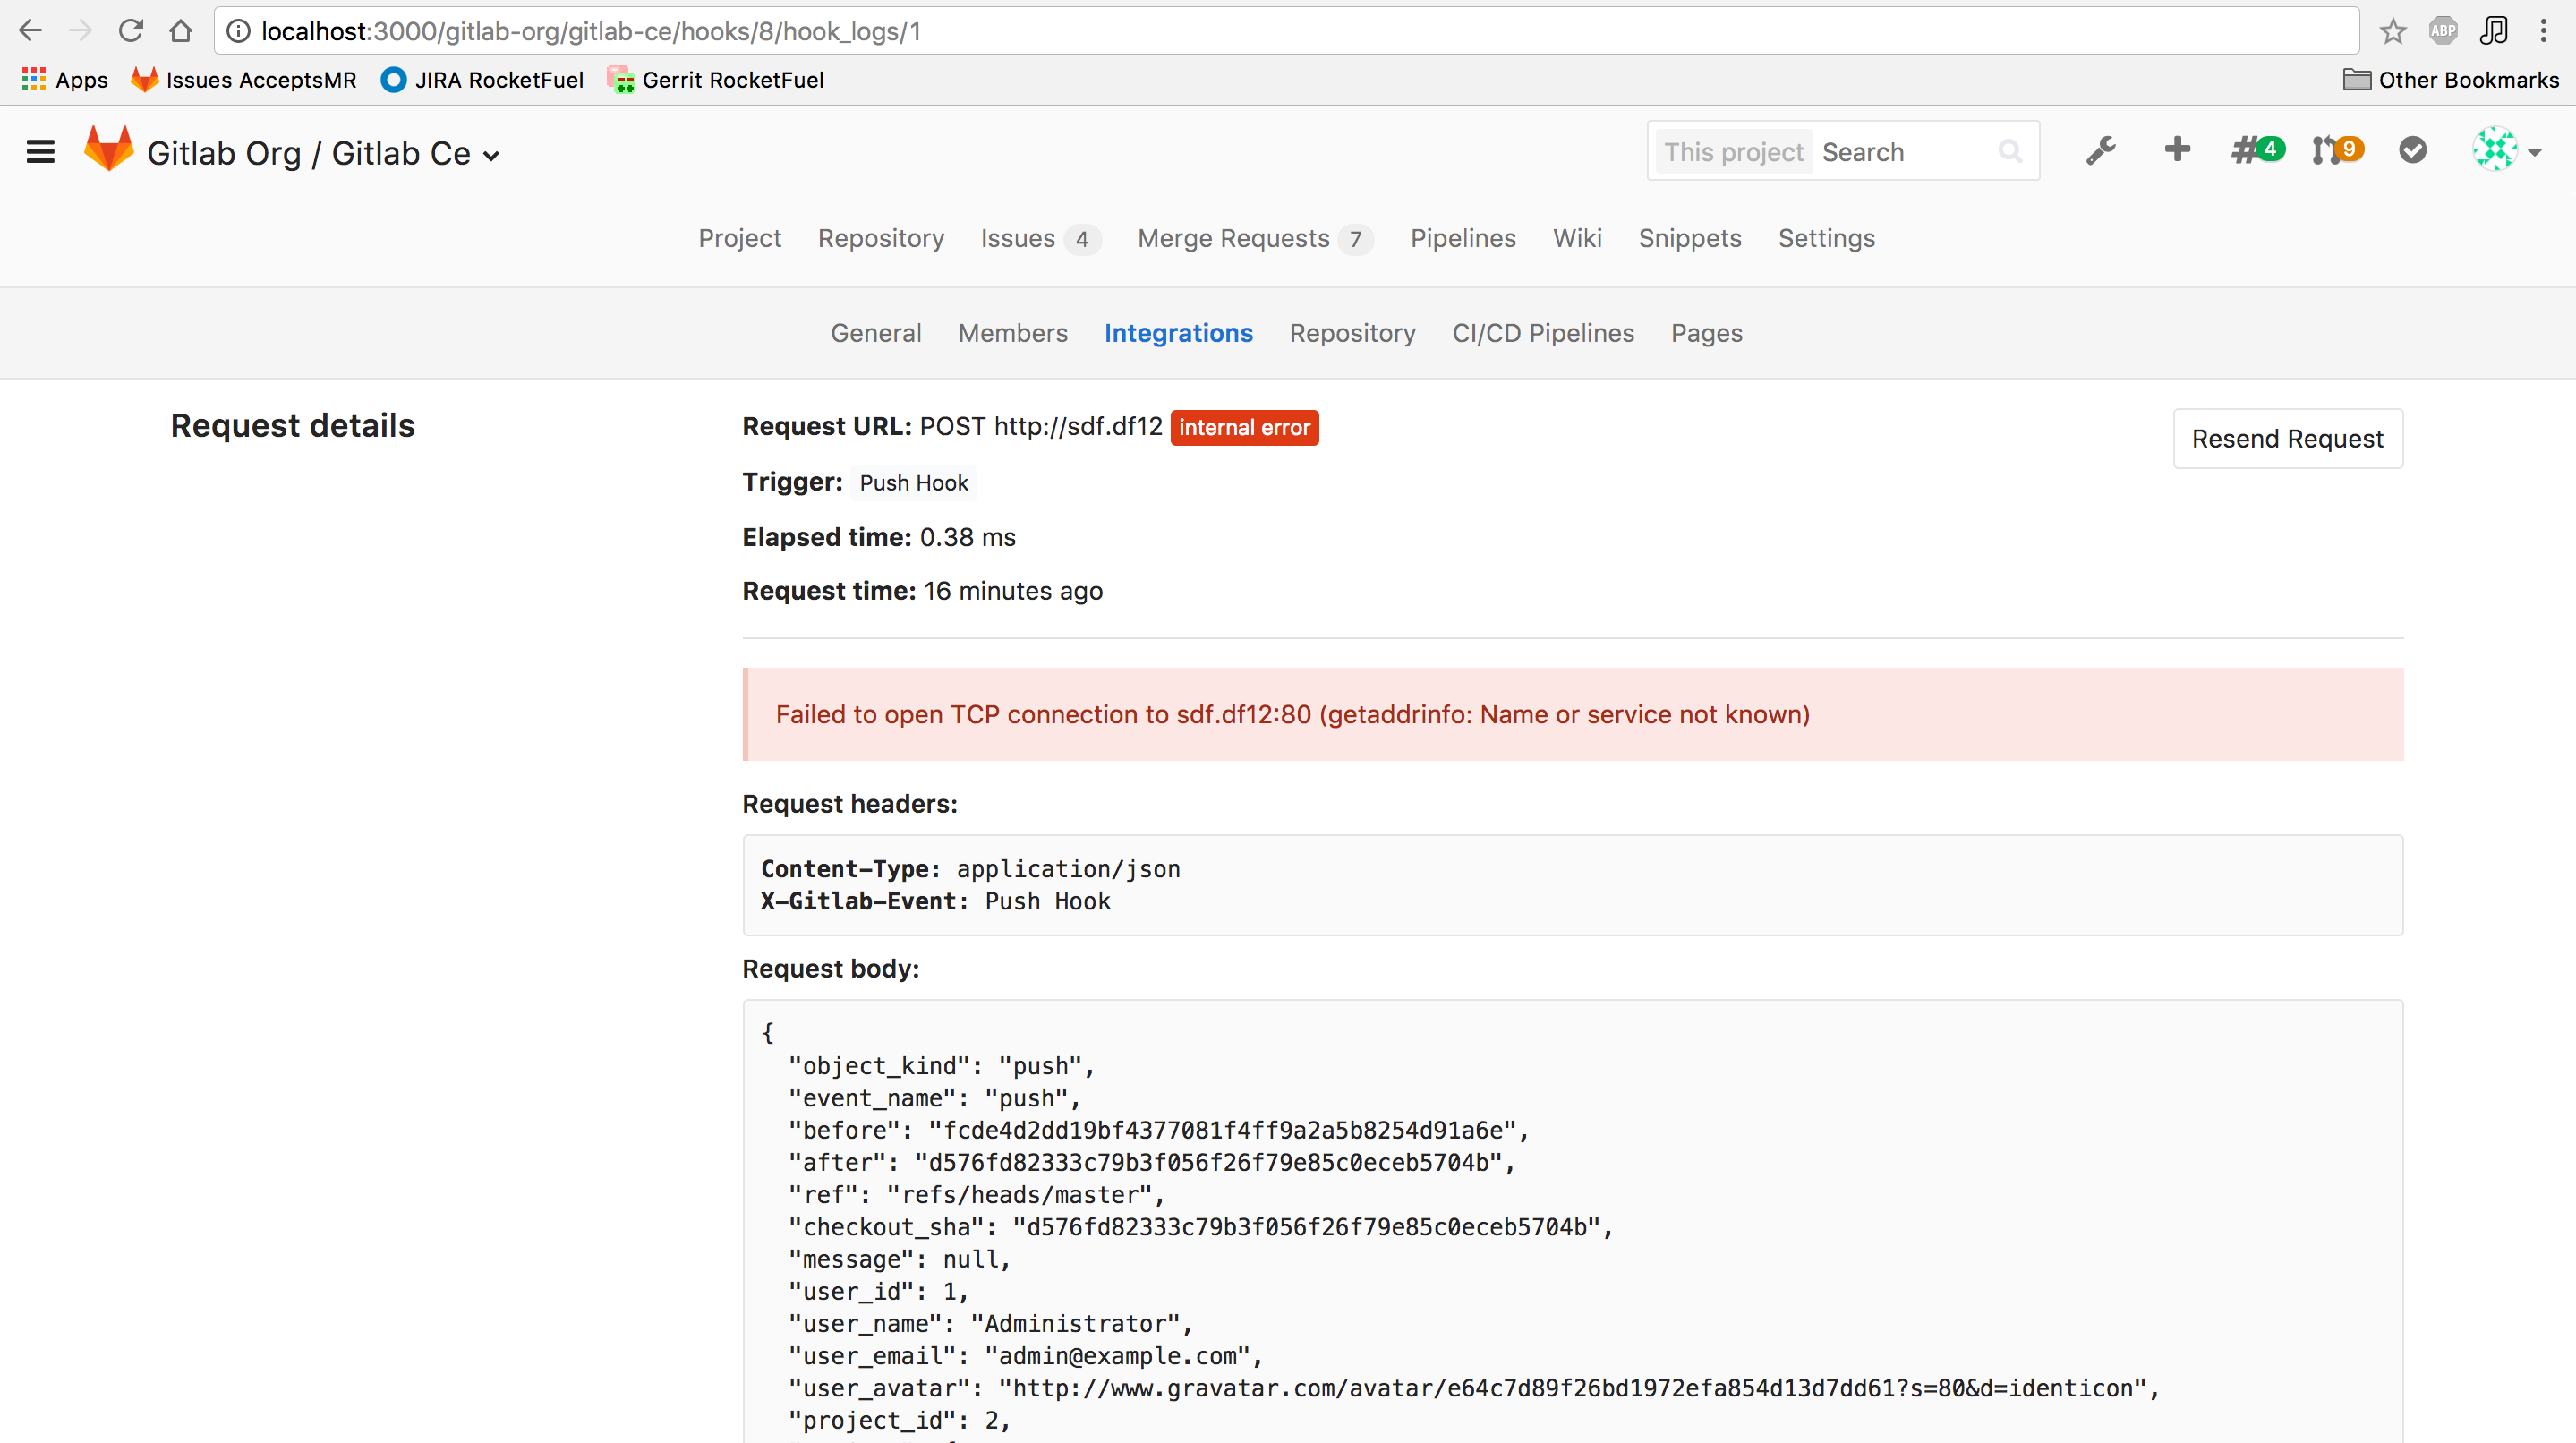Open the user avatar dropdown menu
The image size is (2576, 1443).
[x=2506, y=151]
